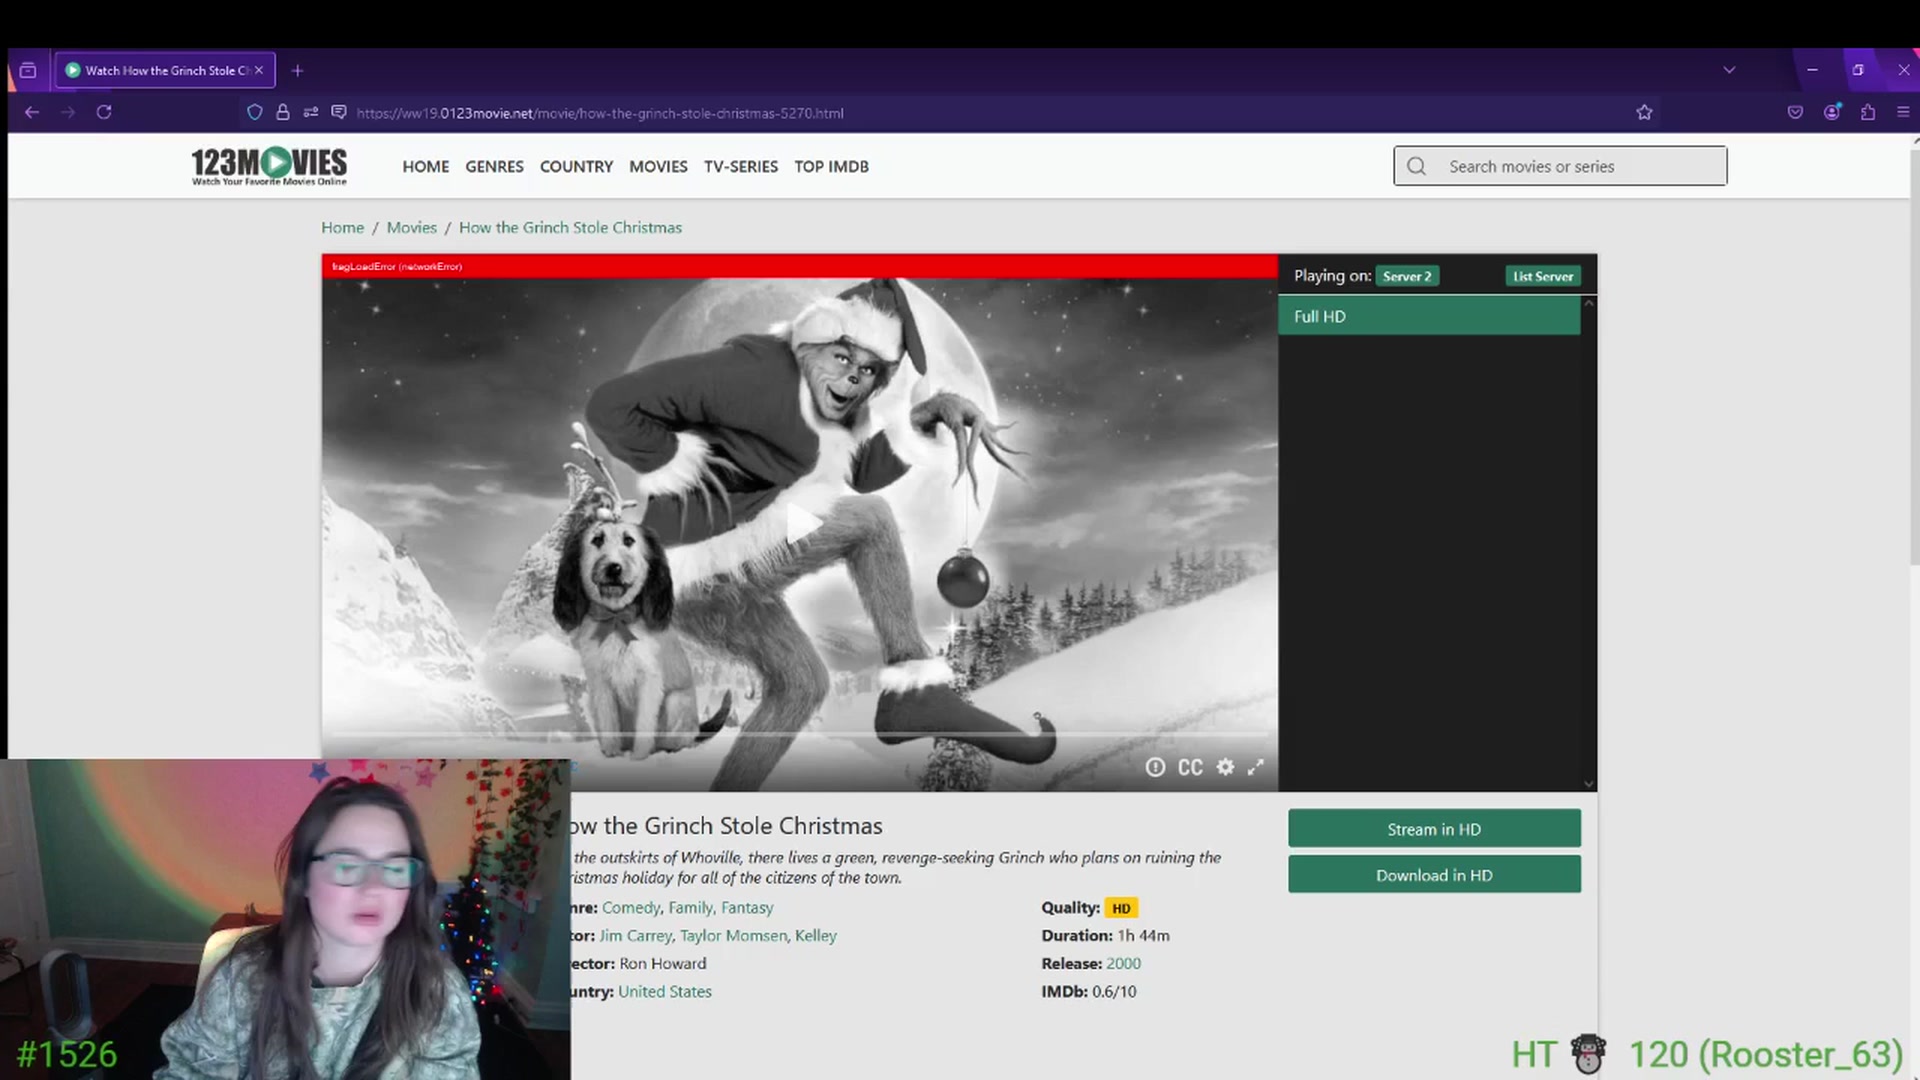Open the tracking protection shield icon
1920x1080 pixels.
click(255, 112)
